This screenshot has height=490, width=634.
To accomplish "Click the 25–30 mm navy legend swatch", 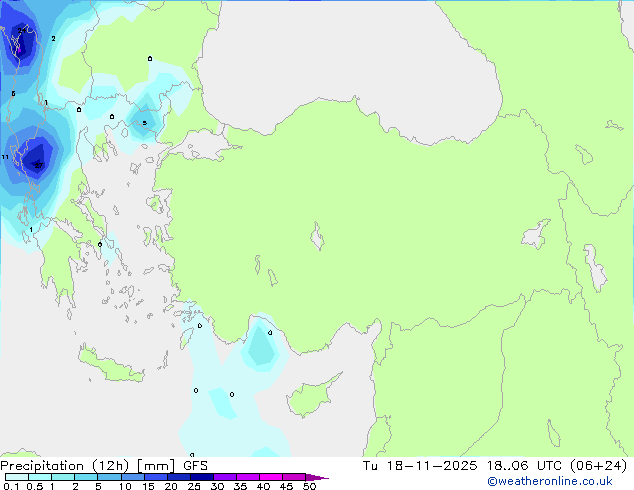I will coord(201,477).
